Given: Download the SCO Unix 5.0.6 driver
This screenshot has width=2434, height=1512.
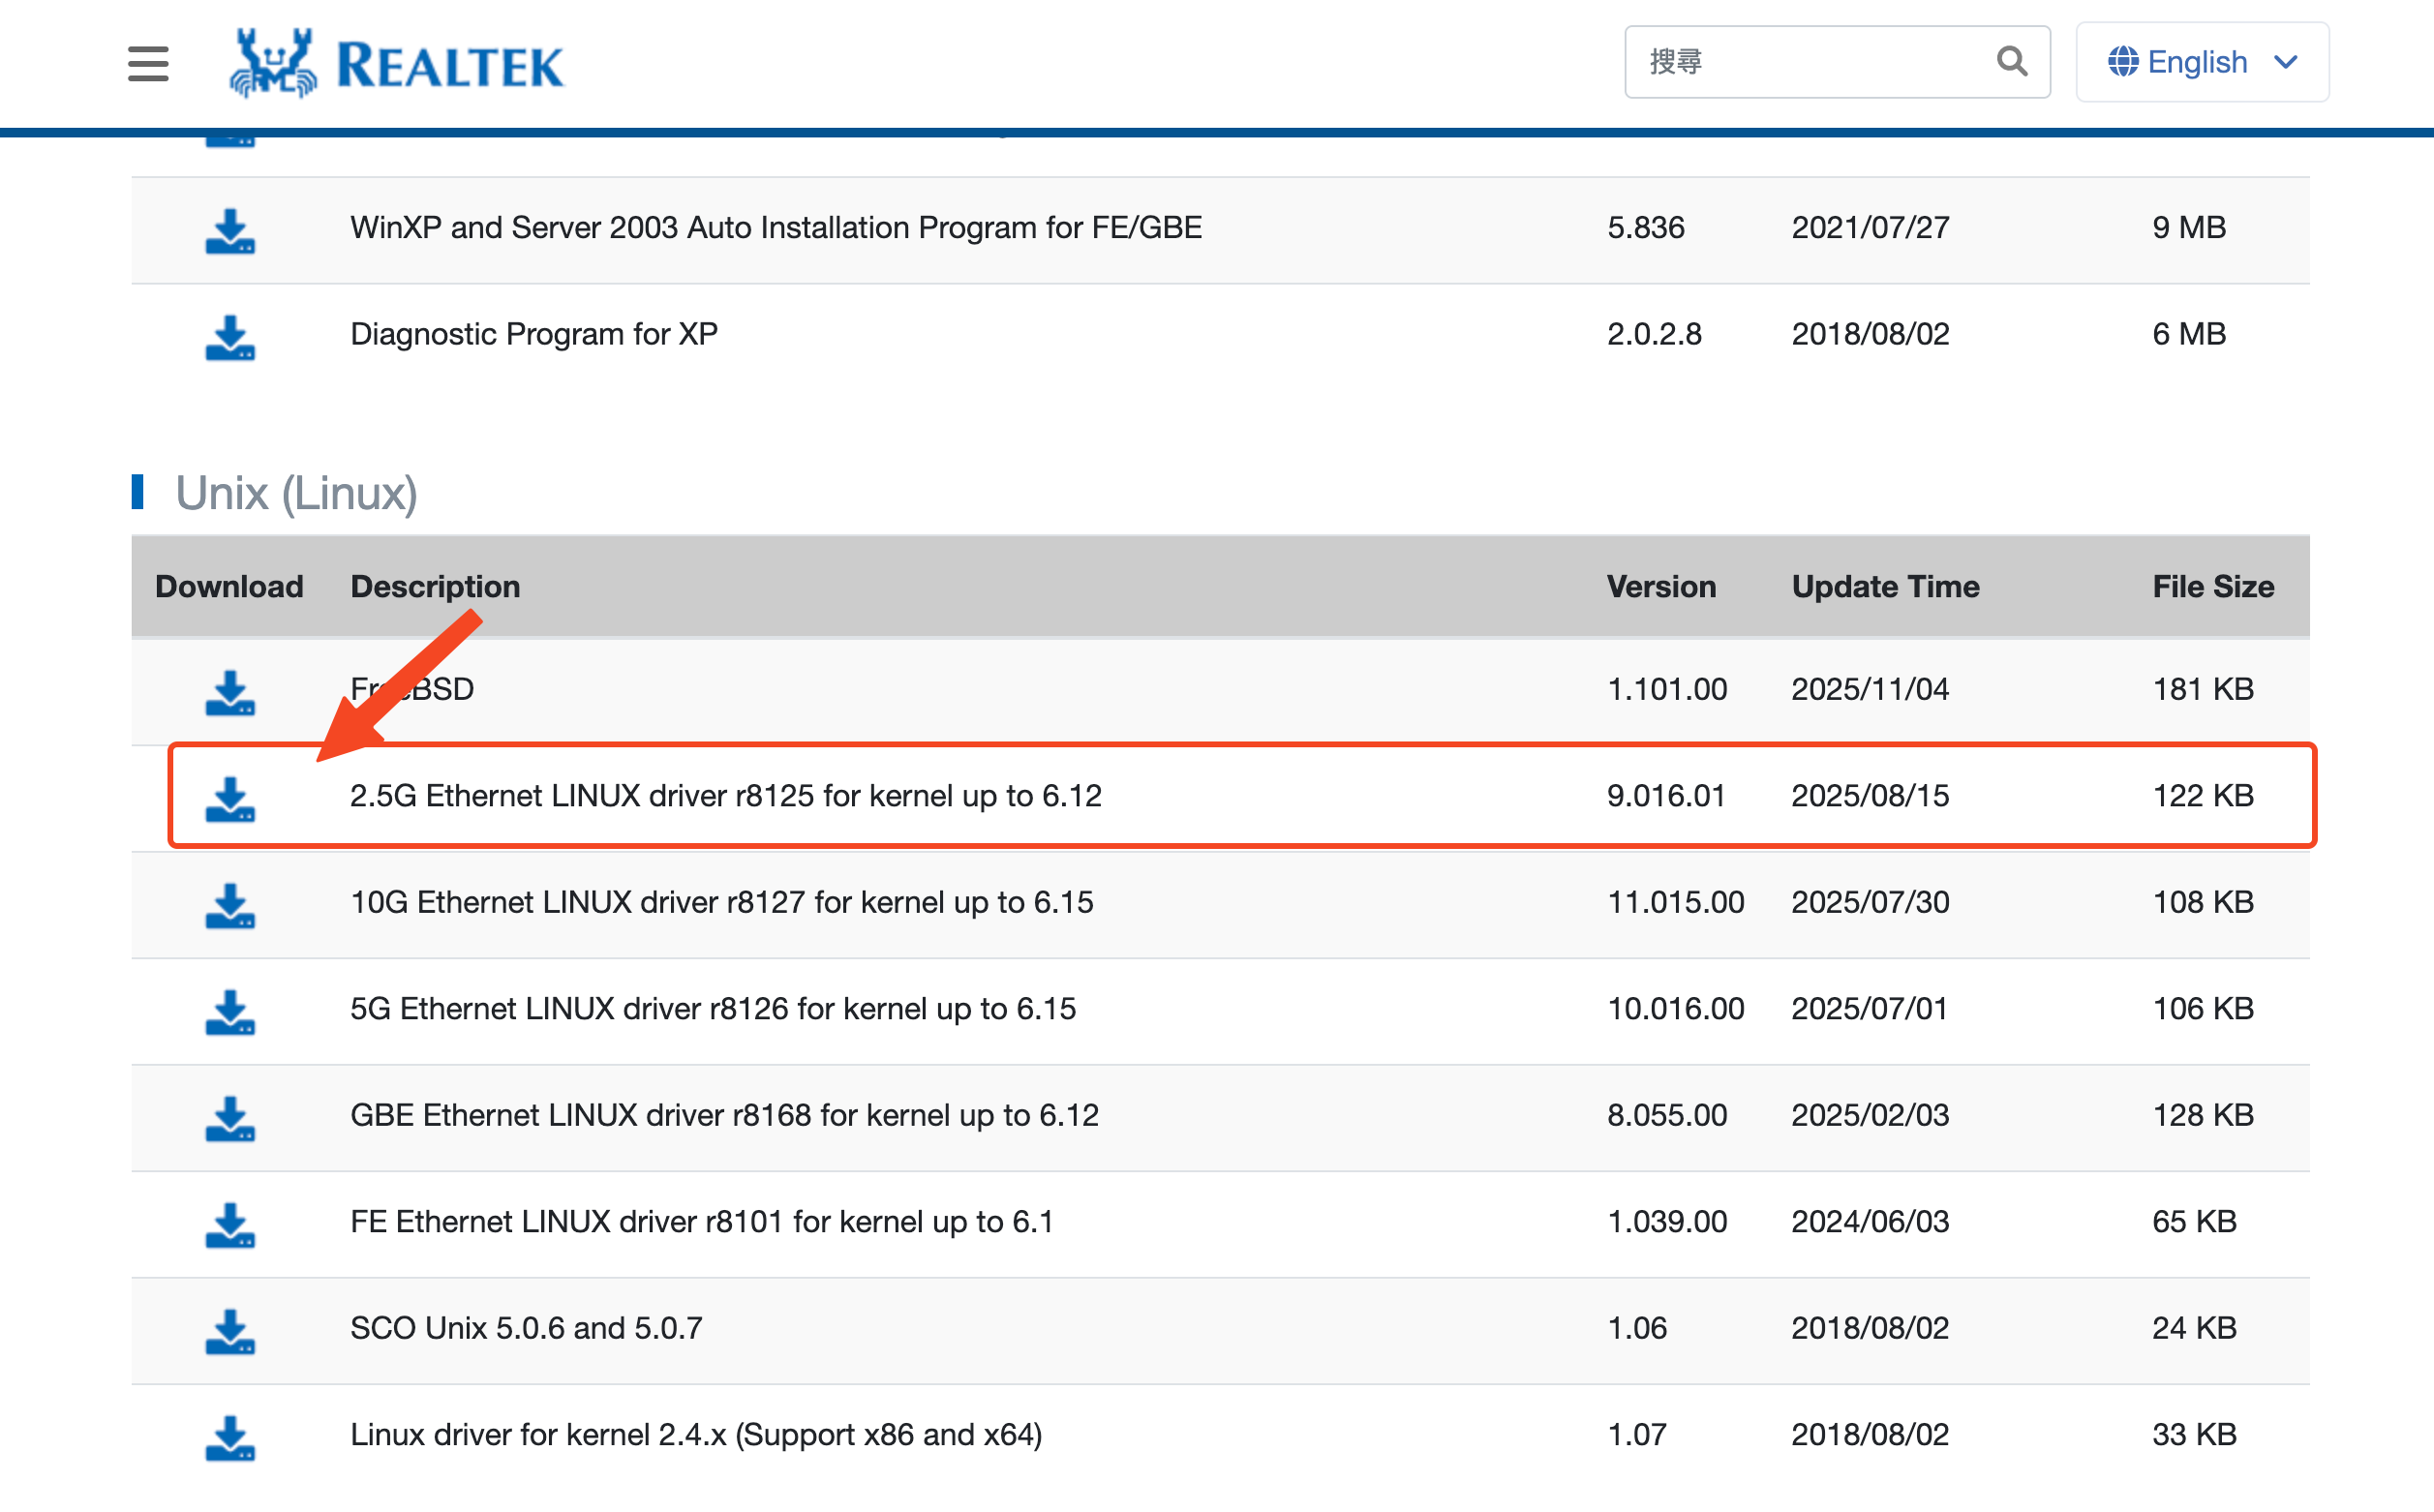Looking at the screenshot, I should 230,1331.
